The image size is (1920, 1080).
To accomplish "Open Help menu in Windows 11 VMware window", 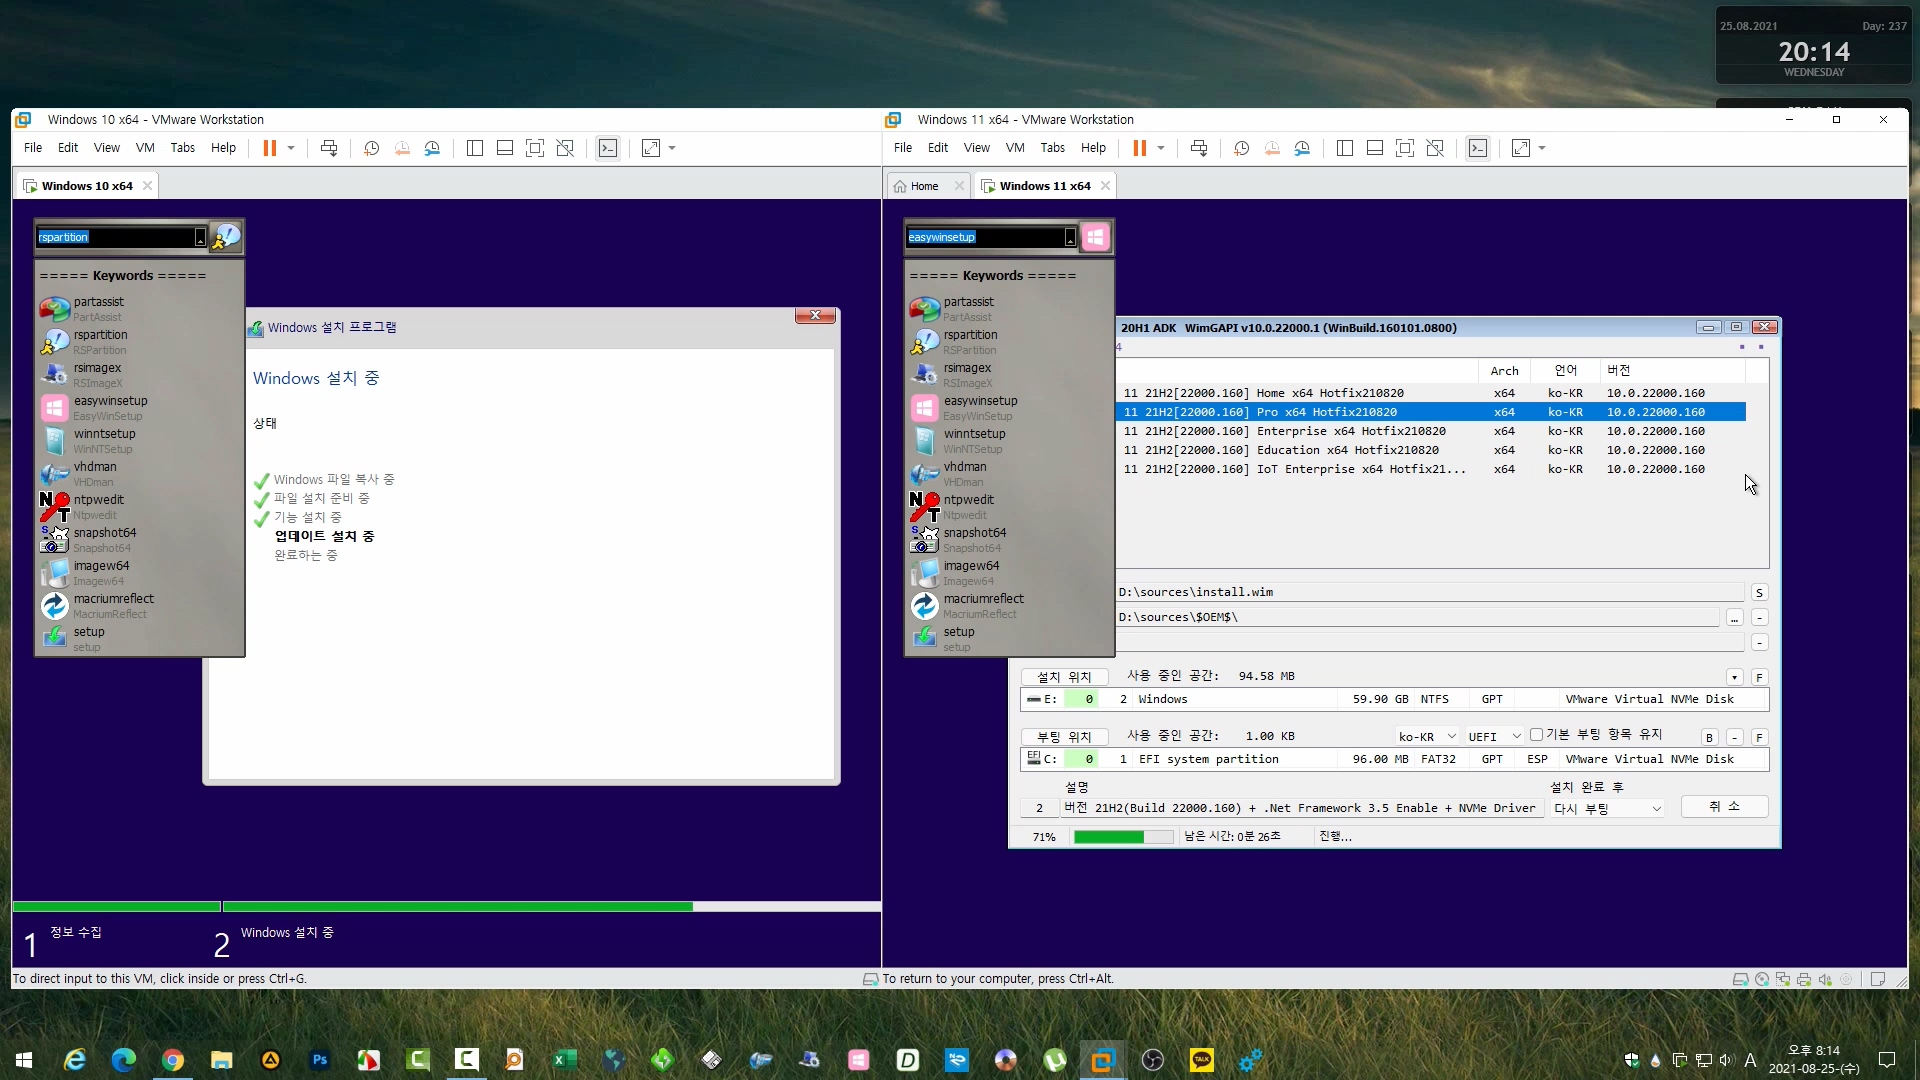I will point(1094,148).
